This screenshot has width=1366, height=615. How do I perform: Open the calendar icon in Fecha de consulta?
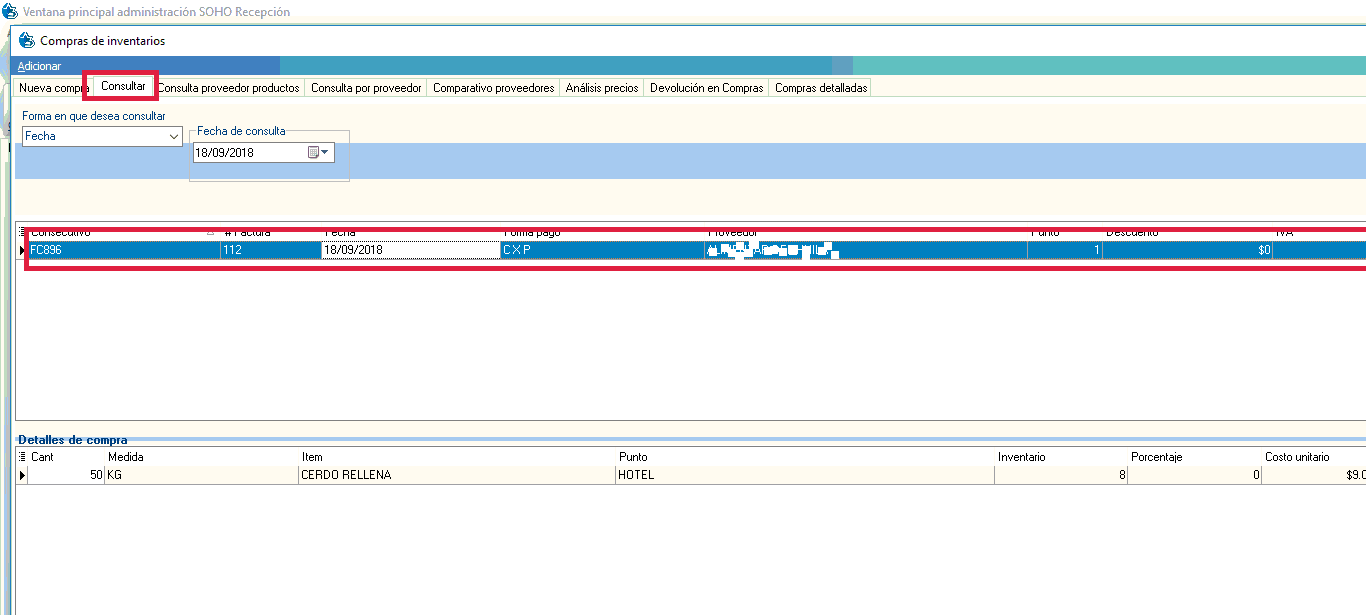point(318,153)
